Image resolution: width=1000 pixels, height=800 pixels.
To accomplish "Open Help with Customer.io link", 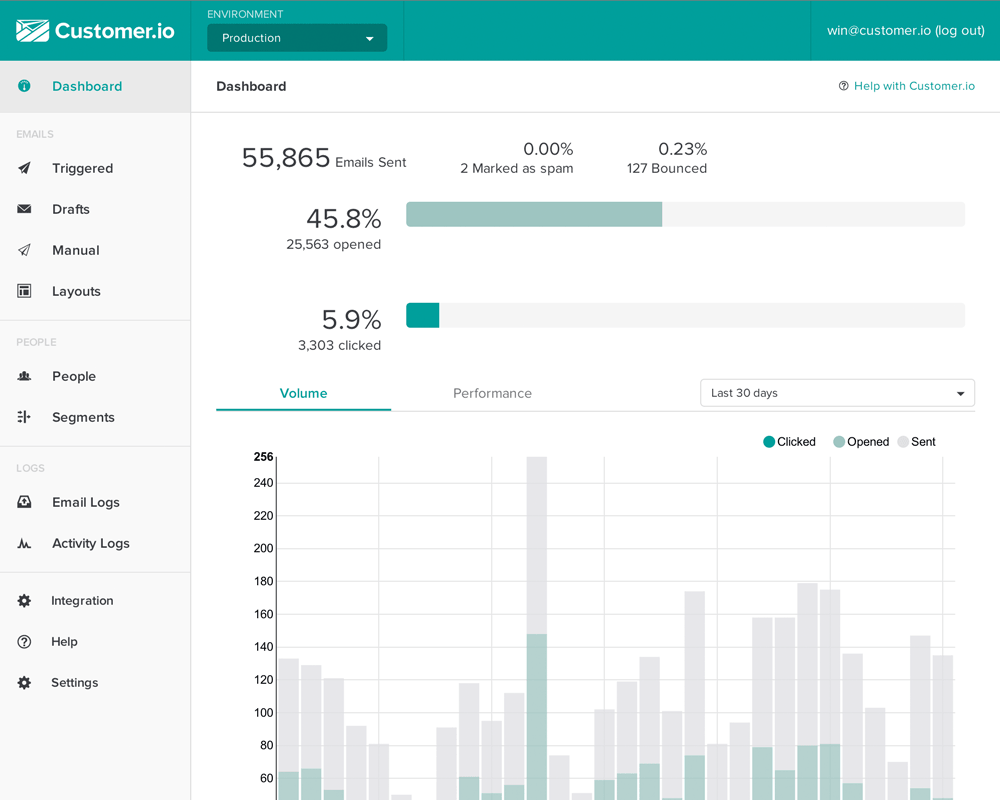I will click(906, 85).
